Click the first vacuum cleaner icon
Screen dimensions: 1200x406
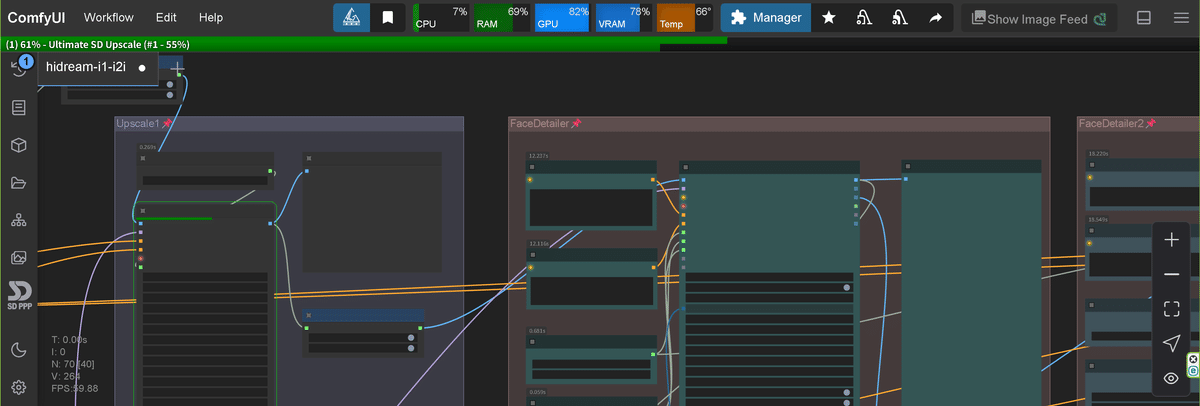pyautogui.click(x=864, y=18)
